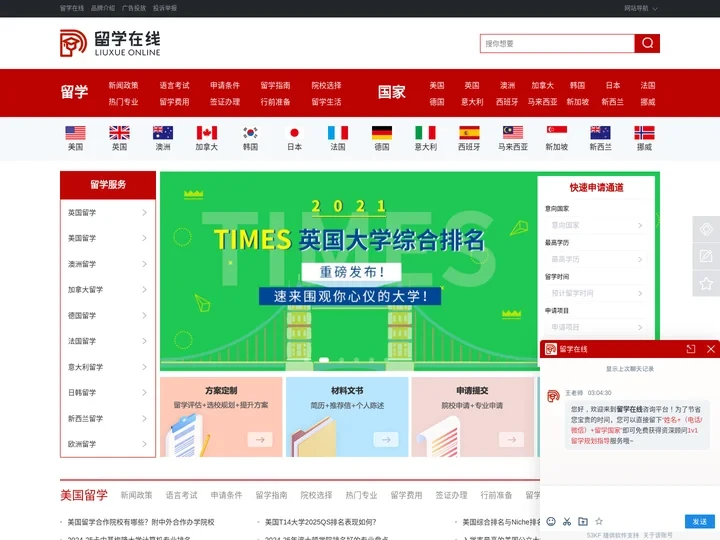Open 新闻政策 in the red 留学 menu
Viewport: 720px width, 540px height.
(123, 85)
